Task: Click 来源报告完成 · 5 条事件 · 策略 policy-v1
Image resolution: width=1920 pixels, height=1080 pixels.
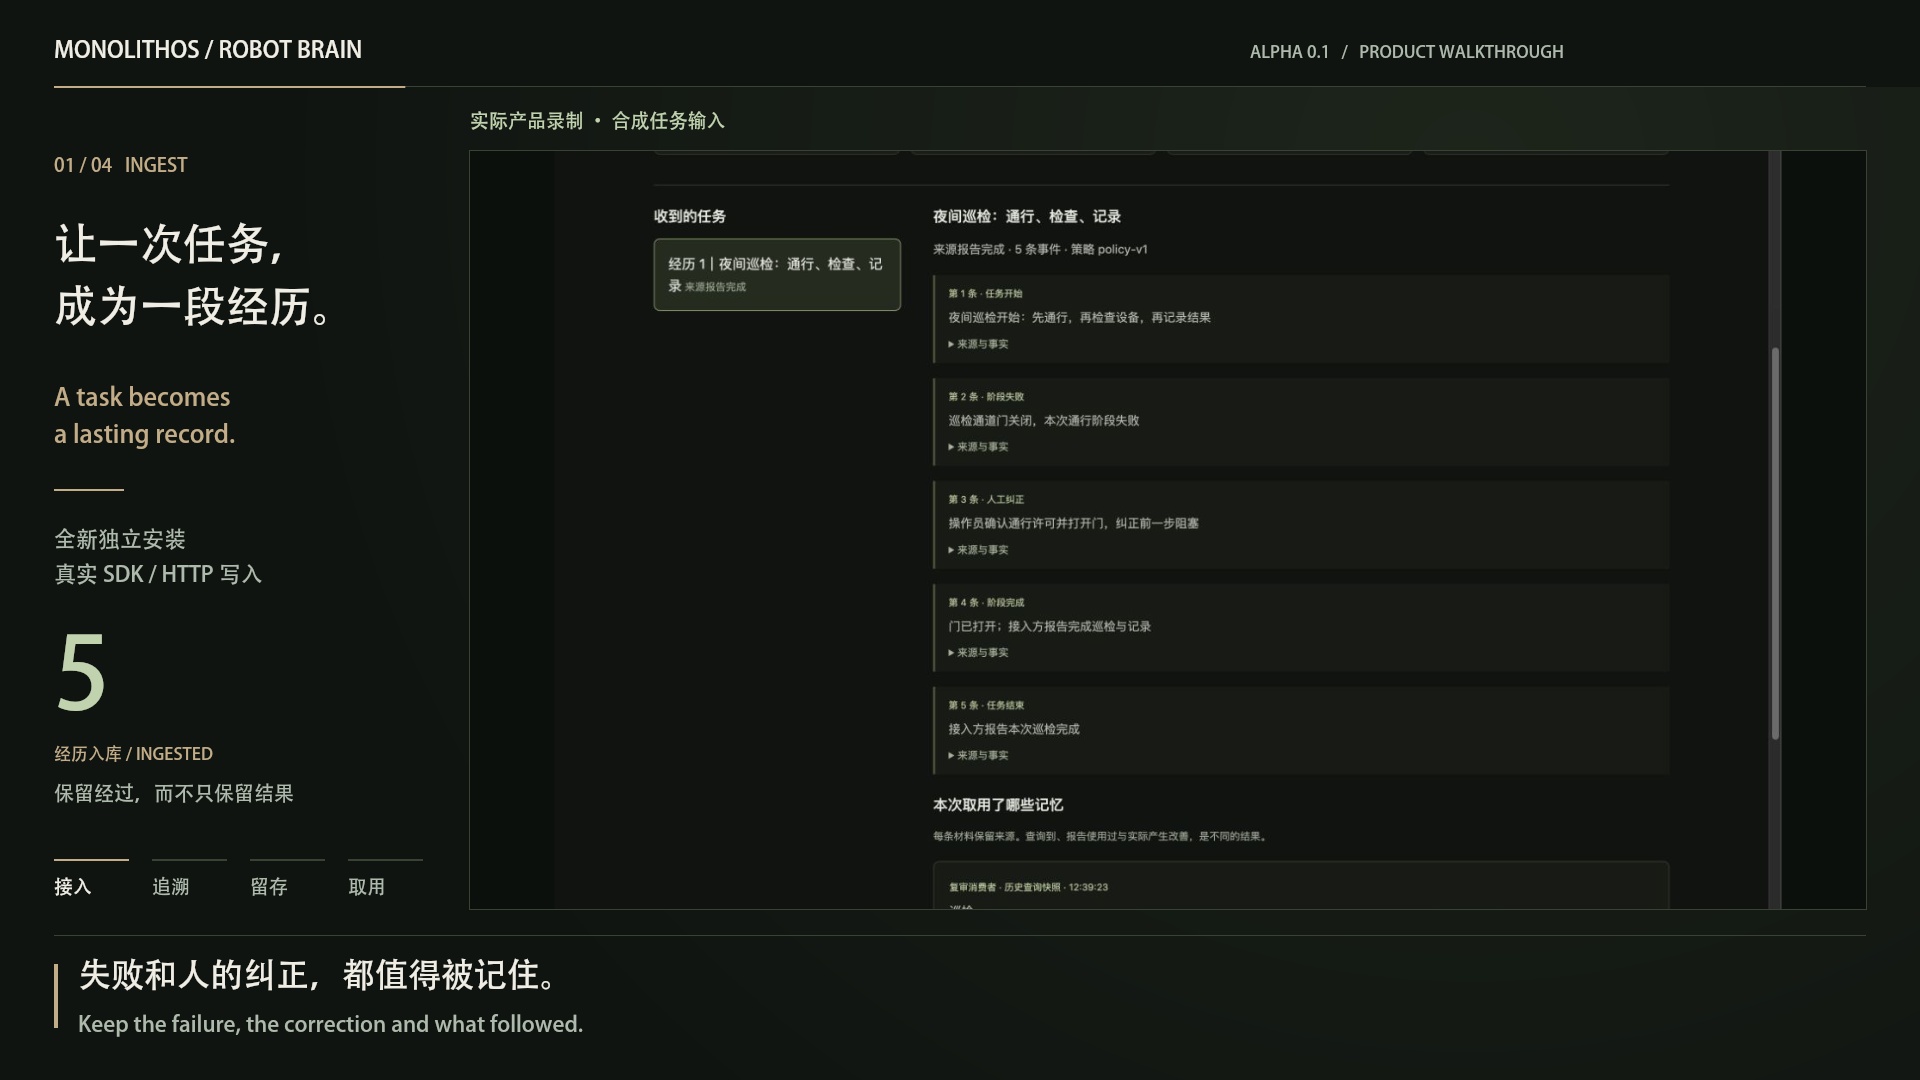Action: pos(1040,250)
